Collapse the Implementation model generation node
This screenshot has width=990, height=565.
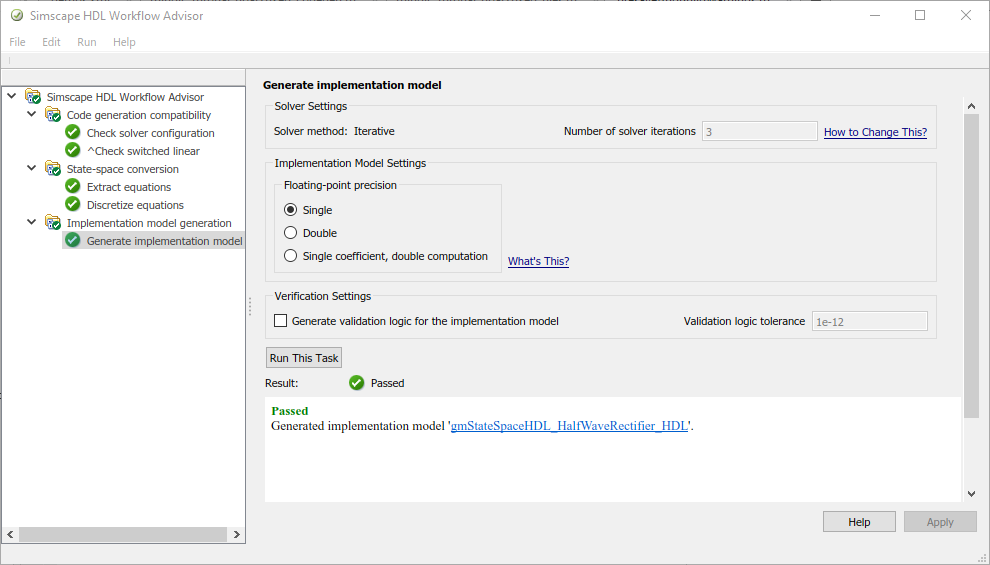click(x=32, y=223)
